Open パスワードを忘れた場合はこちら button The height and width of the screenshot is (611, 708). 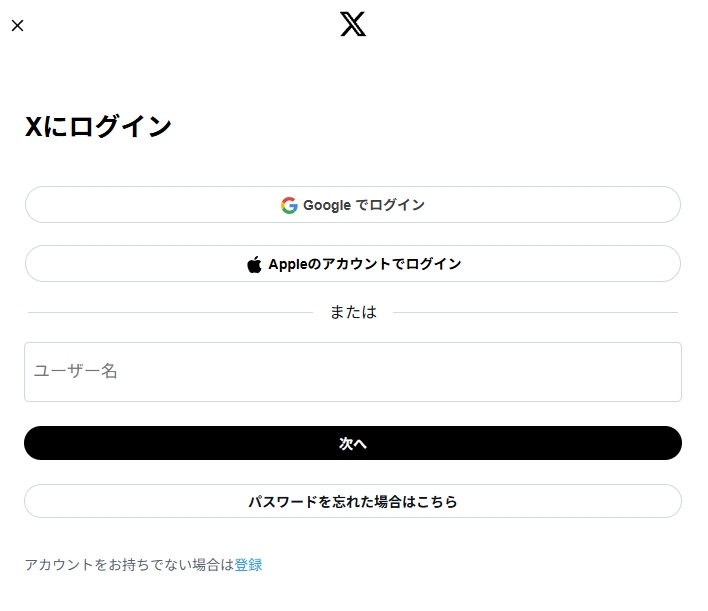pos(353,501)
